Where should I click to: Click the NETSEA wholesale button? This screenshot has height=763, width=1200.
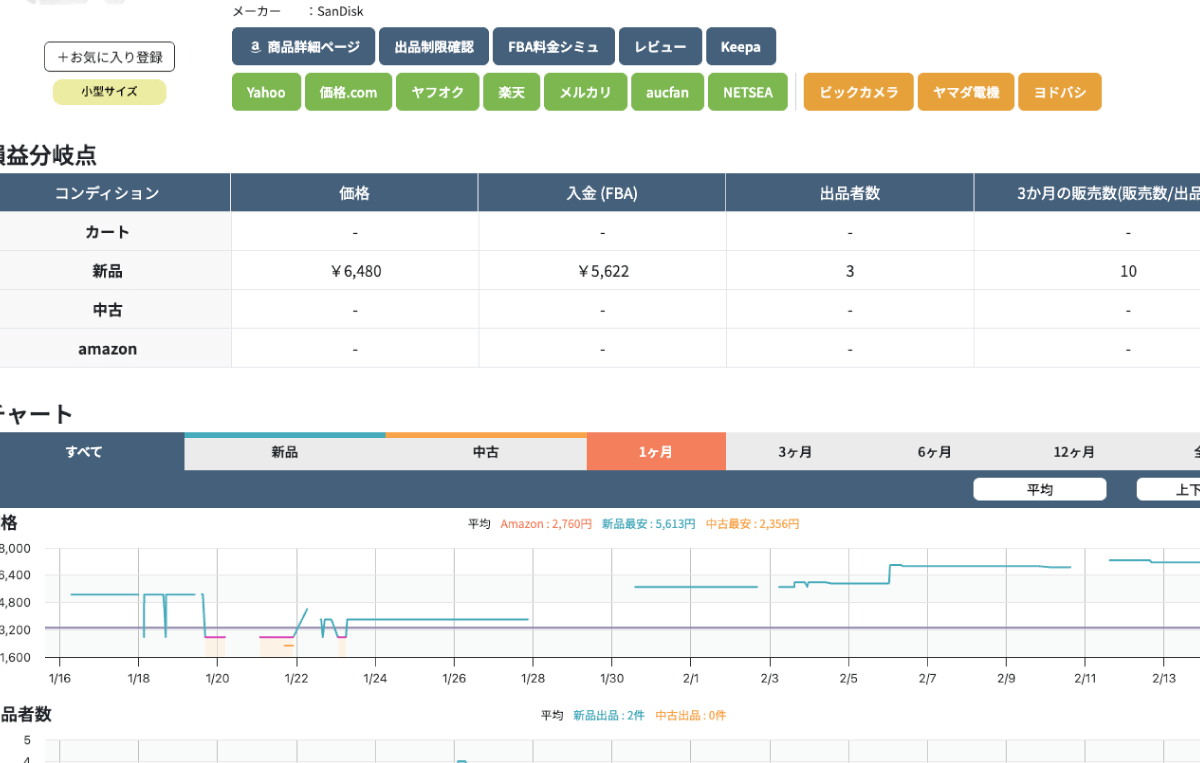[x=748, y=92]
